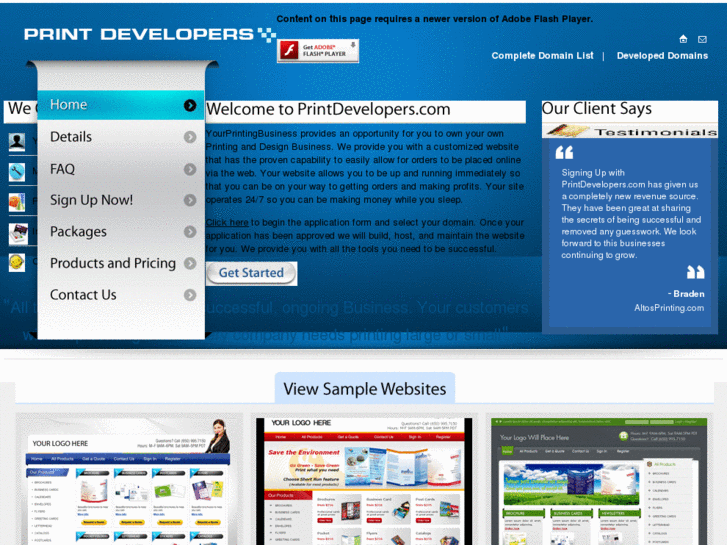This screenshot has width=727, height=545.
Task: Follow the 'Click here' application link
Action: [x=227, y=223]
